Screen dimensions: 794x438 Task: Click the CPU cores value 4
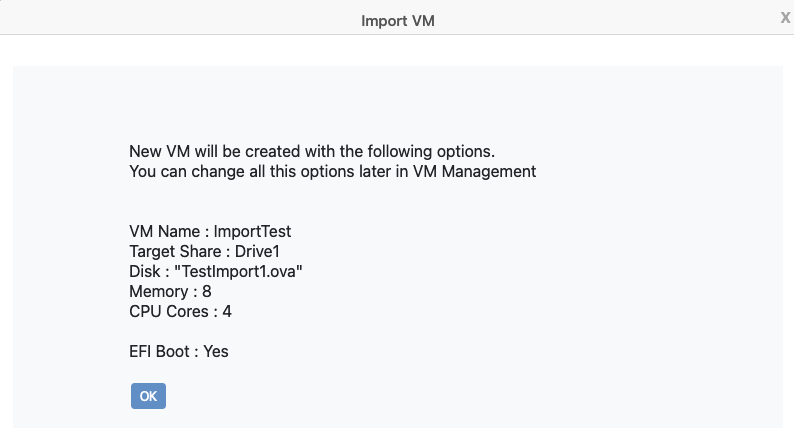coord(227,311)
